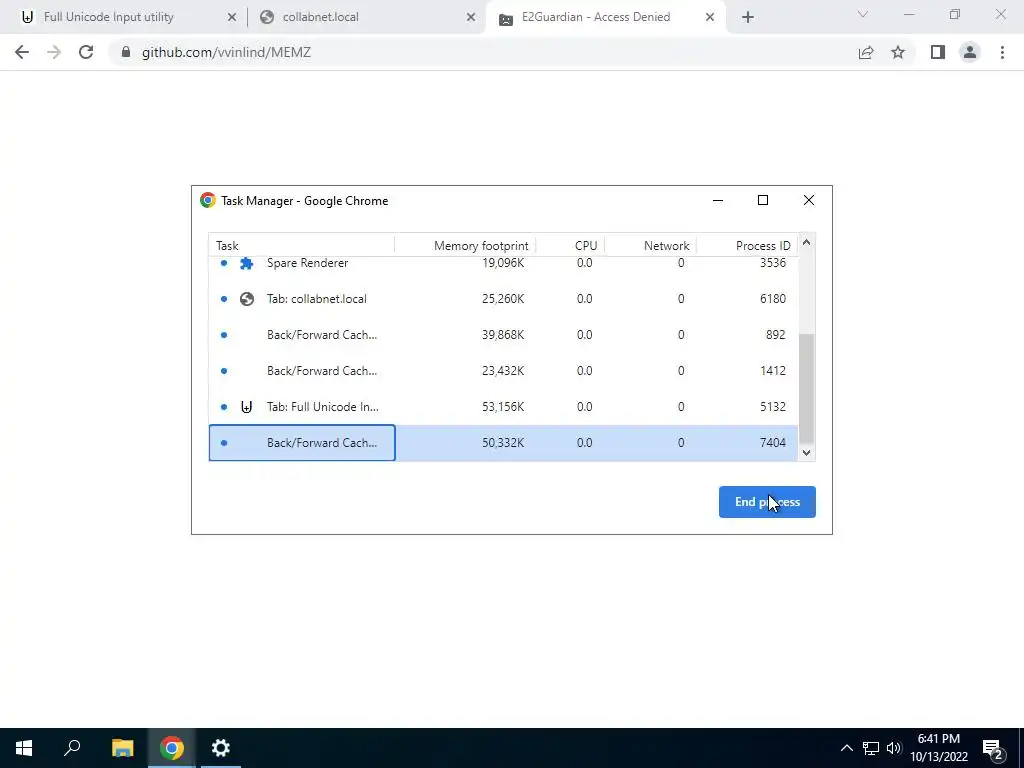Image resolution: width=1024 pixels, height=768 pixels.
Task: Click the Spare Renderer puzzle icon
Action: pyautogui.click(x=246, y=263)
